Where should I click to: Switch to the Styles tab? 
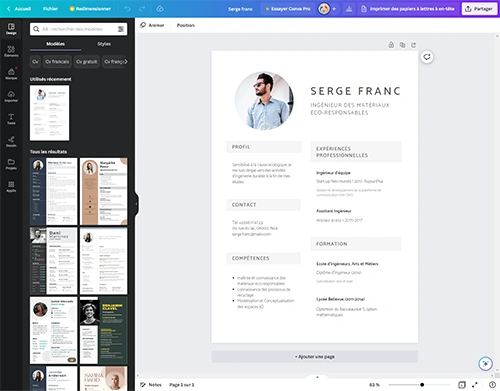click(x=104, y=44)
